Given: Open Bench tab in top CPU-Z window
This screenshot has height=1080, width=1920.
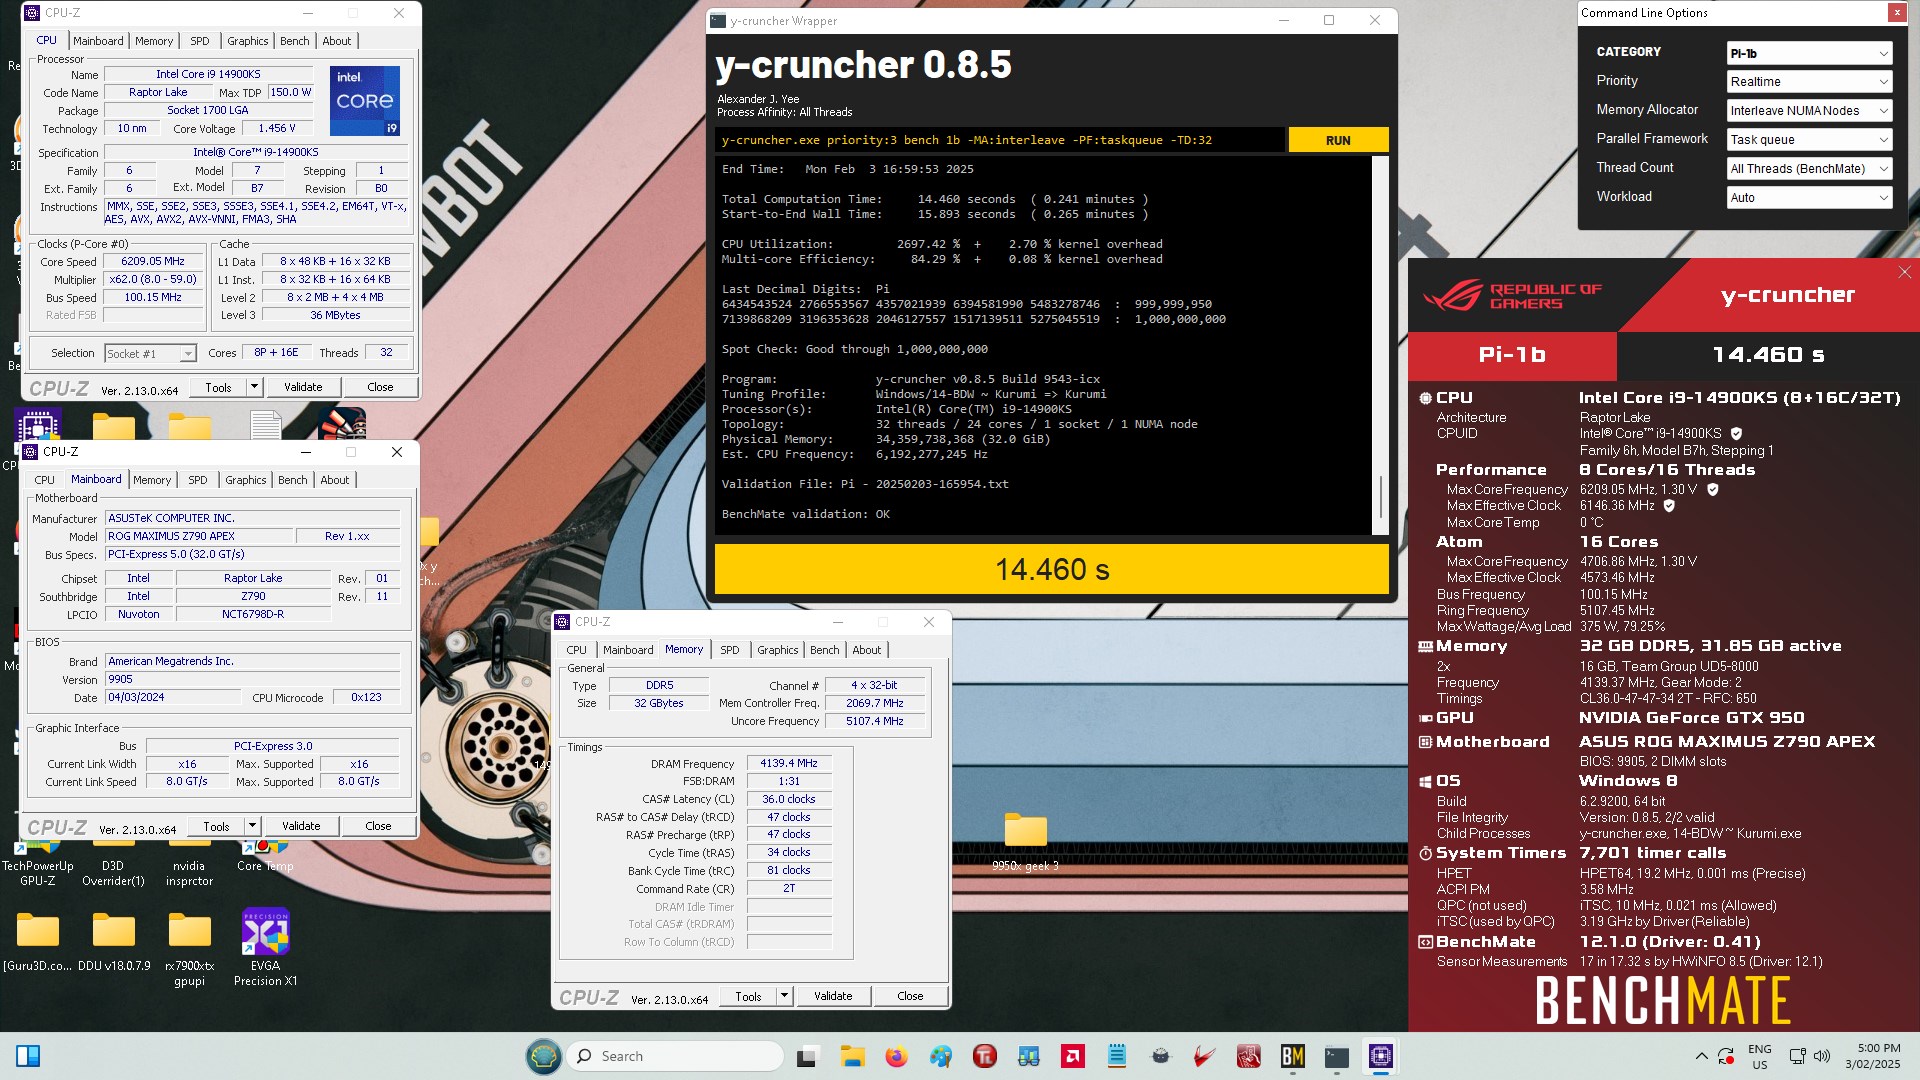Looking at the screenshot, I should point(294,41).
